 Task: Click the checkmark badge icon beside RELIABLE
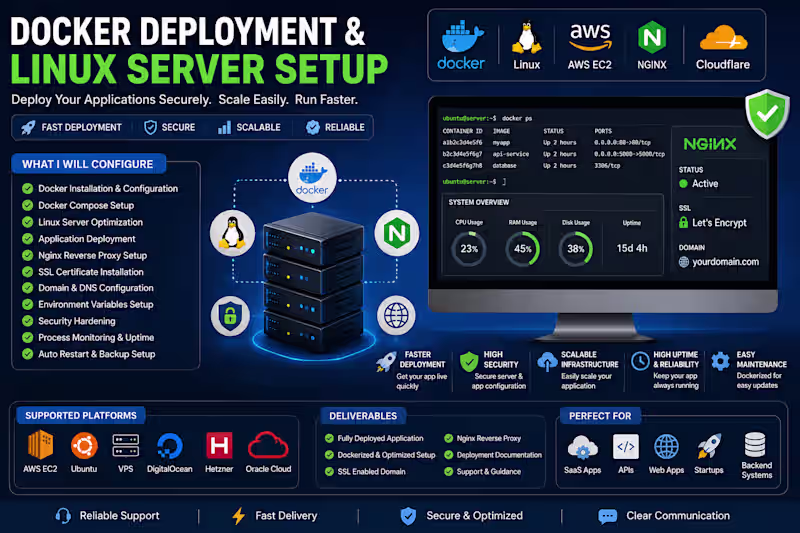(313, 127)
